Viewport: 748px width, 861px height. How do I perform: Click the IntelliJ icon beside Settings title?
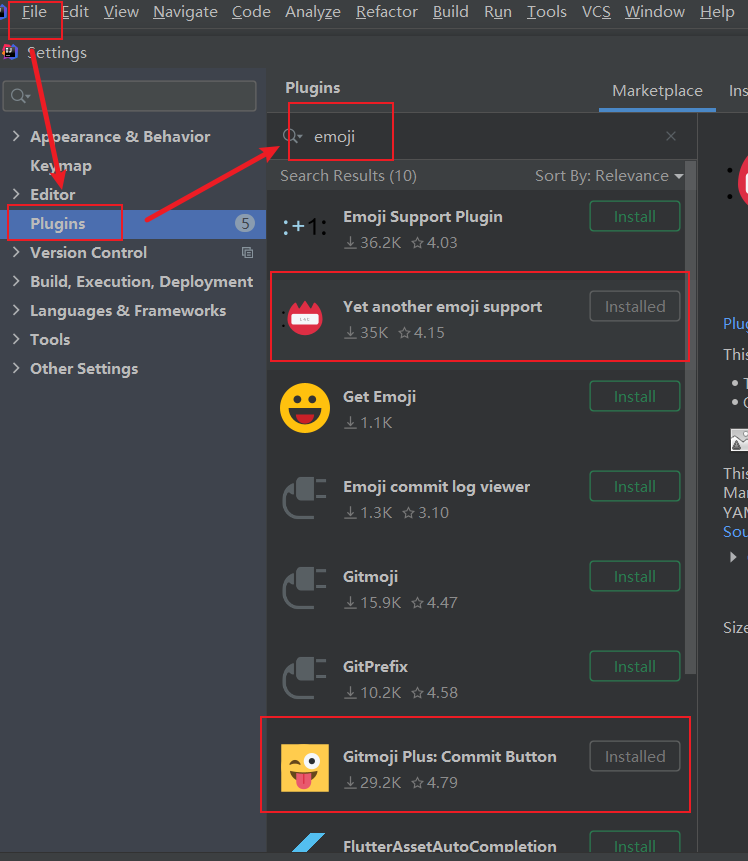(x=10, y=52)
